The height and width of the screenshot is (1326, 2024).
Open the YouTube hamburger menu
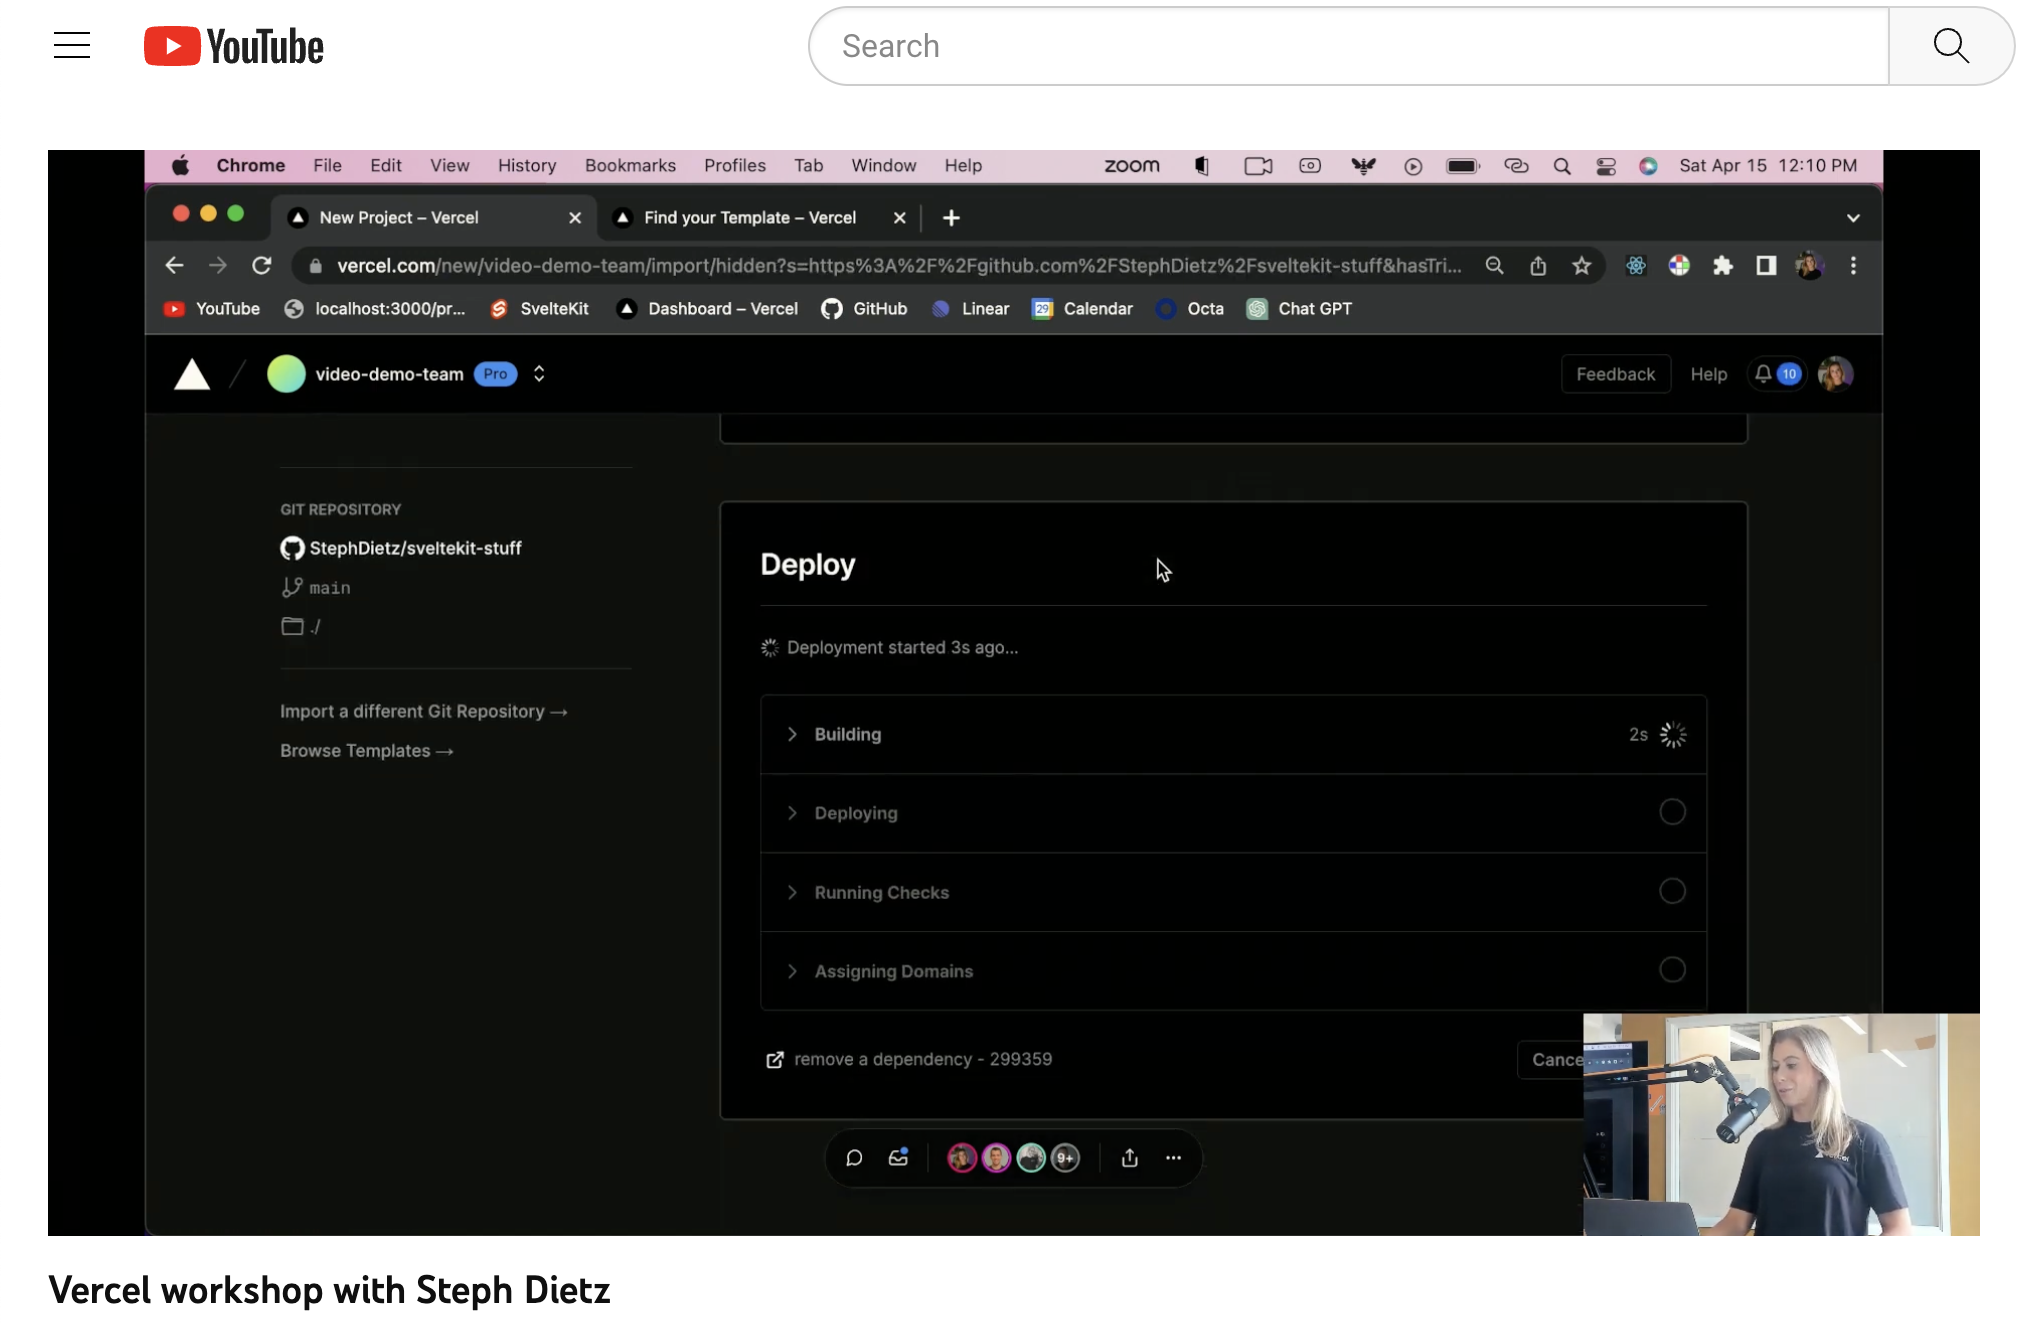point(72,46)
